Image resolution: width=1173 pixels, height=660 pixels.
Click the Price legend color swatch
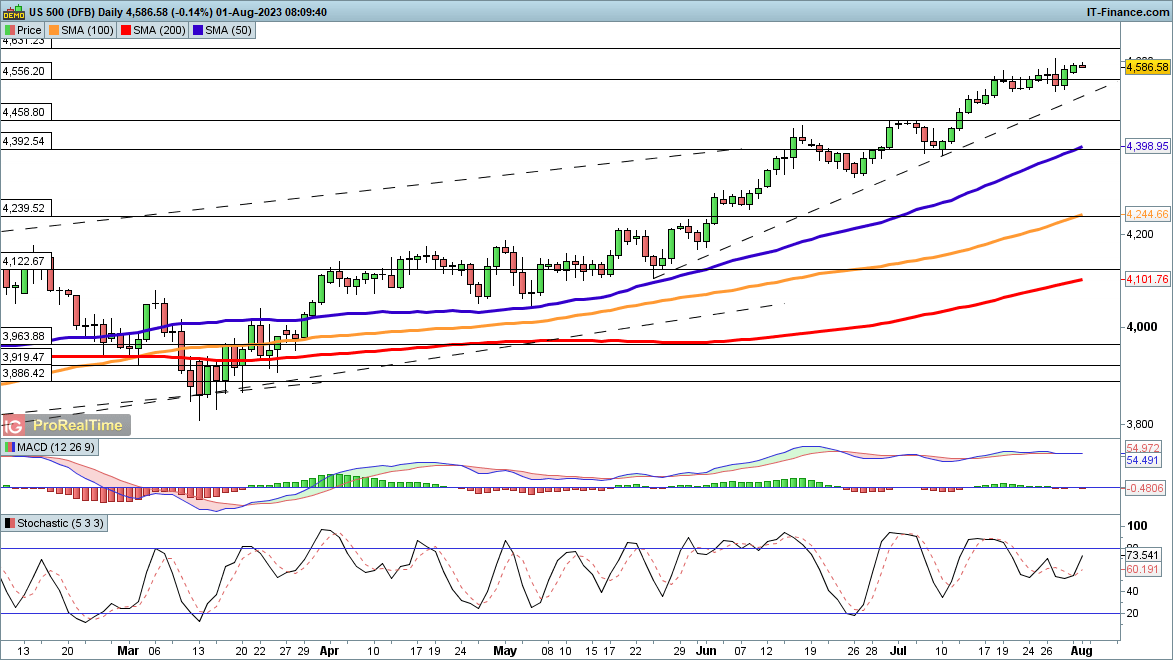(x=10, y=31)
